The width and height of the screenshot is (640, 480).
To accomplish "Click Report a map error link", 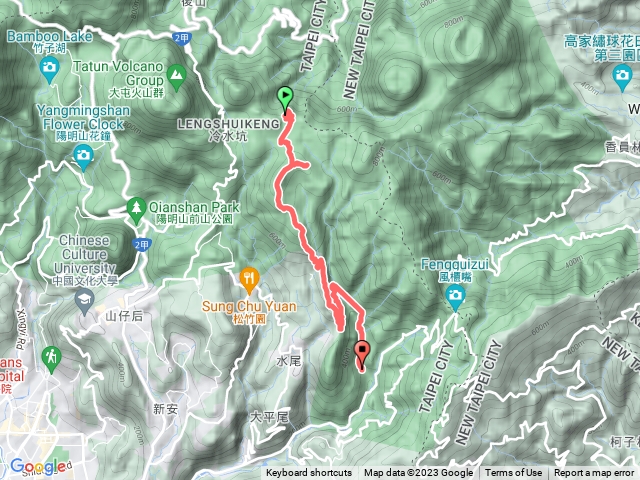I will pyautogui.click(x=594, y=473).
